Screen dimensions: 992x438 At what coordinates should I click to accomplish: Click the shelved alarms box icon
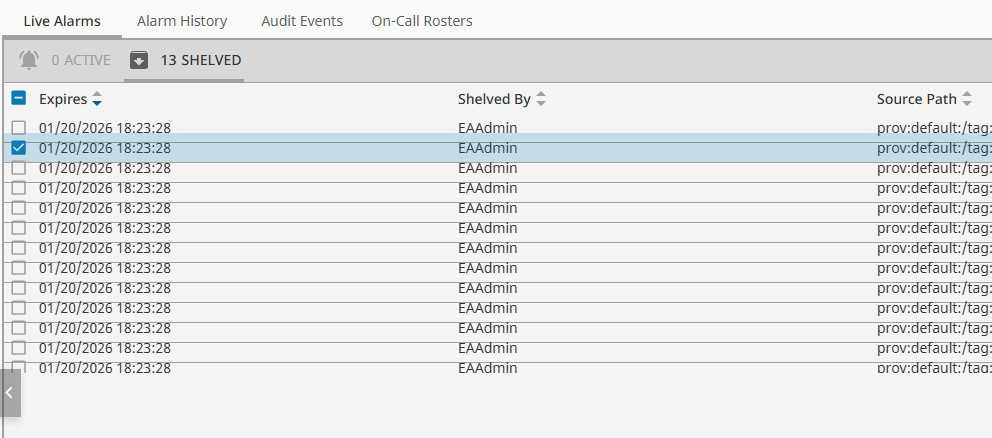[139, 60]
